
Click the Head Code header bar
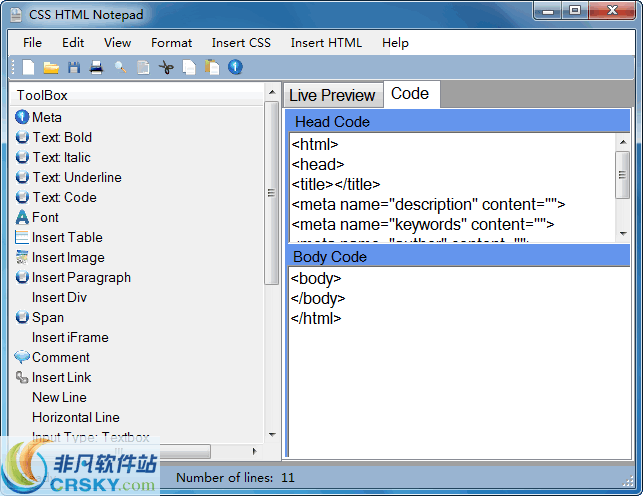click(x=458, y=122)
